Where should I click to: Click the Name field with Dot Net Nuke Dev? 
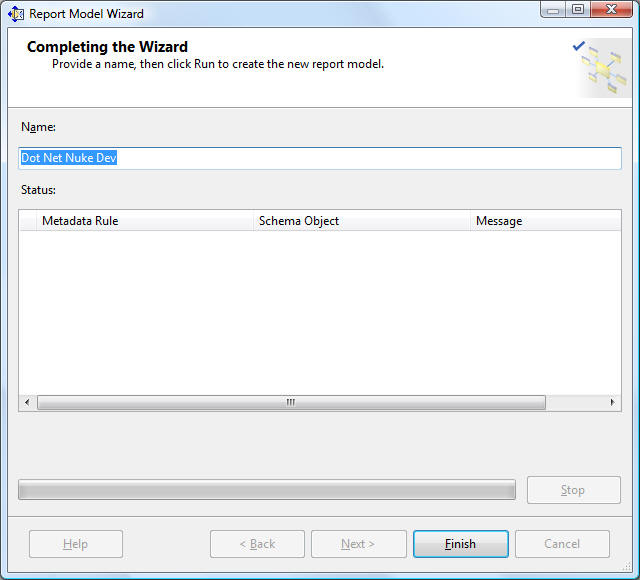click(320, 158)
